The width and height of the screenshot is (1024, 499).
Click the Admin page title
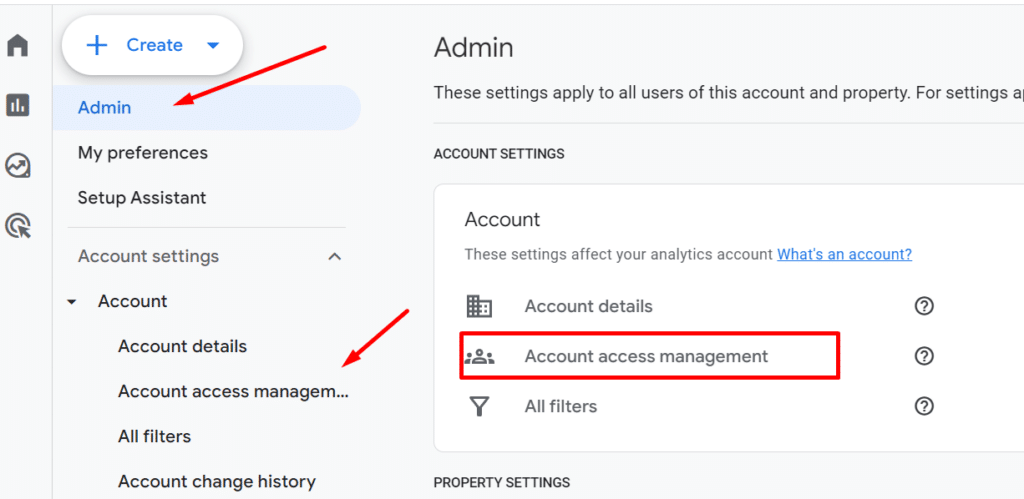473,48
